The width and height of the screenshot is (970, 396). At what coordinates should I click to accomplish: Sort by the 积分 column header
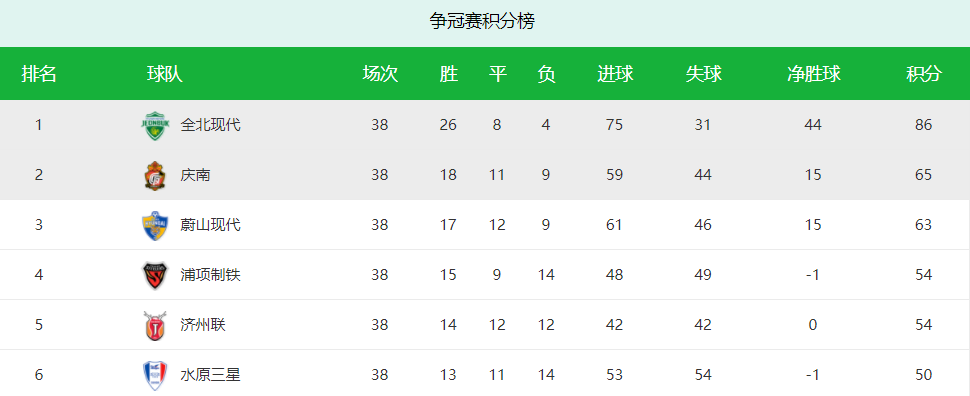point(924,74)
